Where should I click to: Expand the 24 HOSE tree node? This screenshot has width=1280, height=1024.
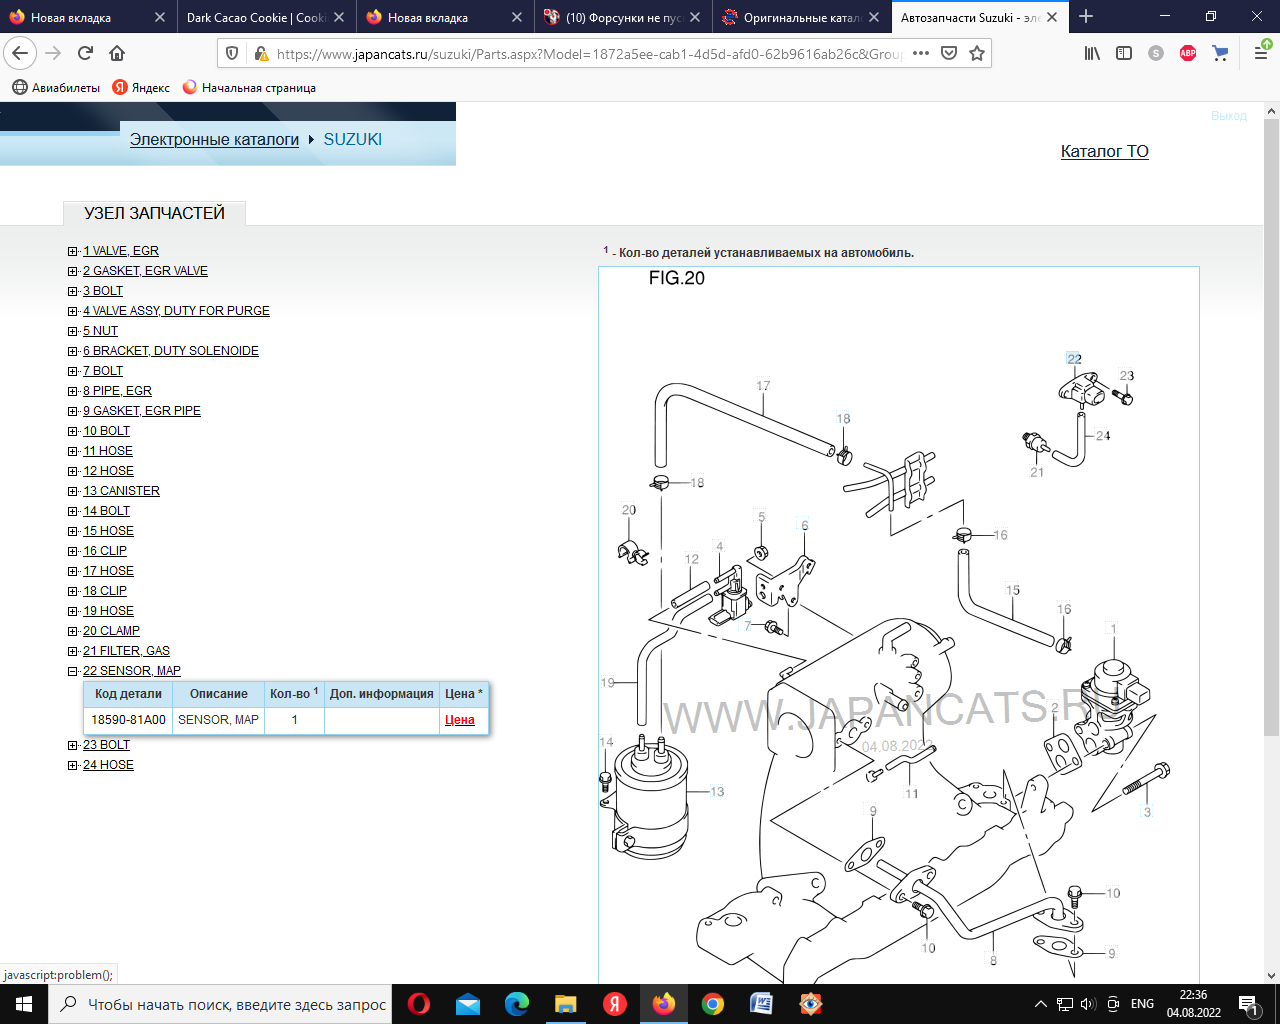tap(73, 765)
